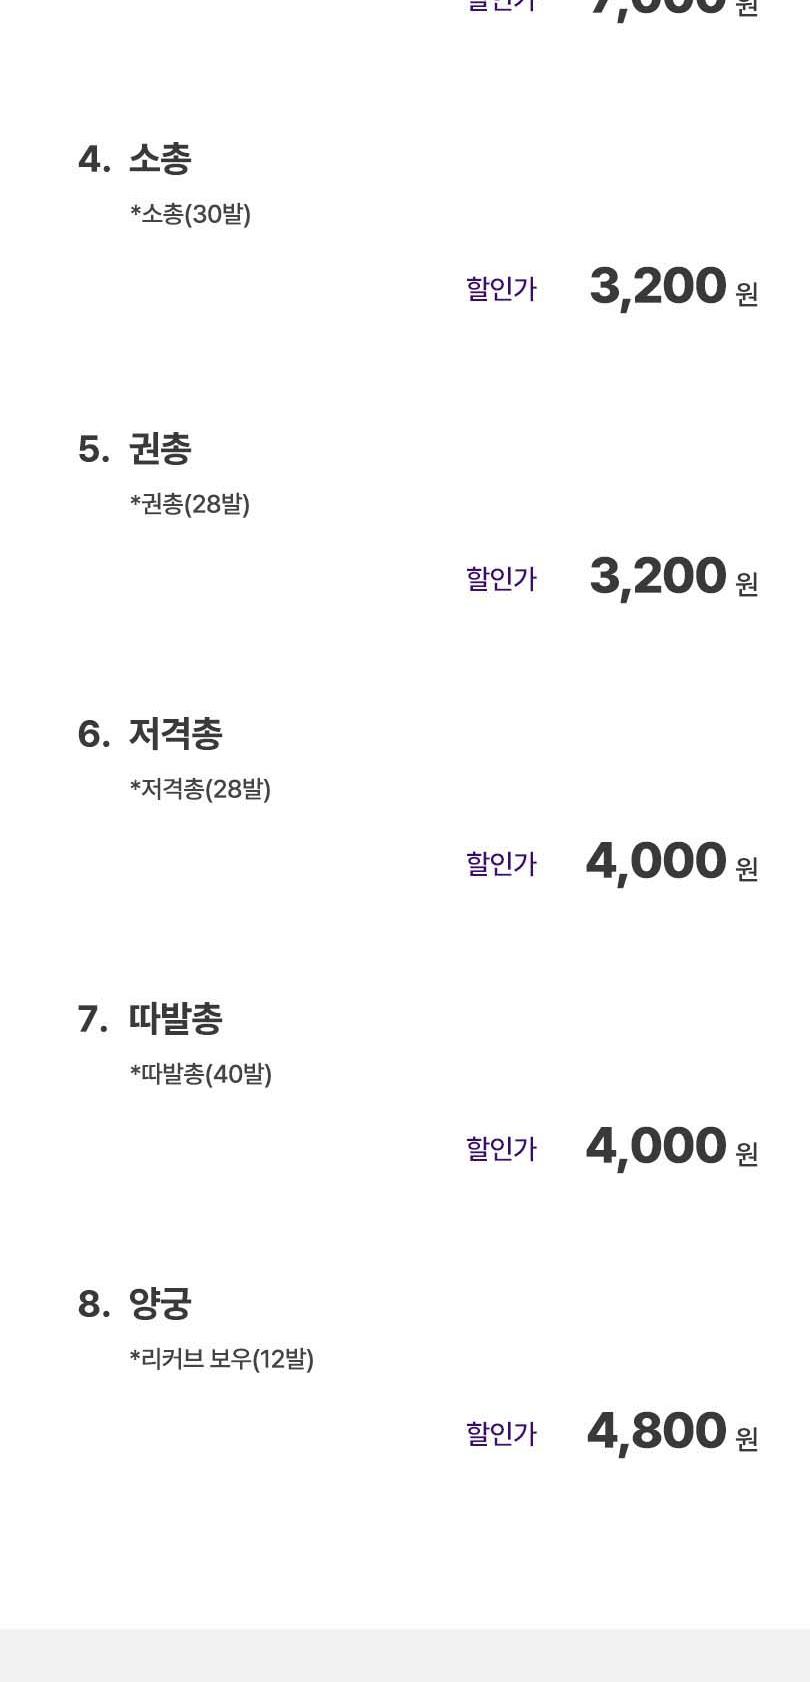Screen dimensions: 810x1682
Task: Select the *소총(30발) description text
Action: (190, 214)
